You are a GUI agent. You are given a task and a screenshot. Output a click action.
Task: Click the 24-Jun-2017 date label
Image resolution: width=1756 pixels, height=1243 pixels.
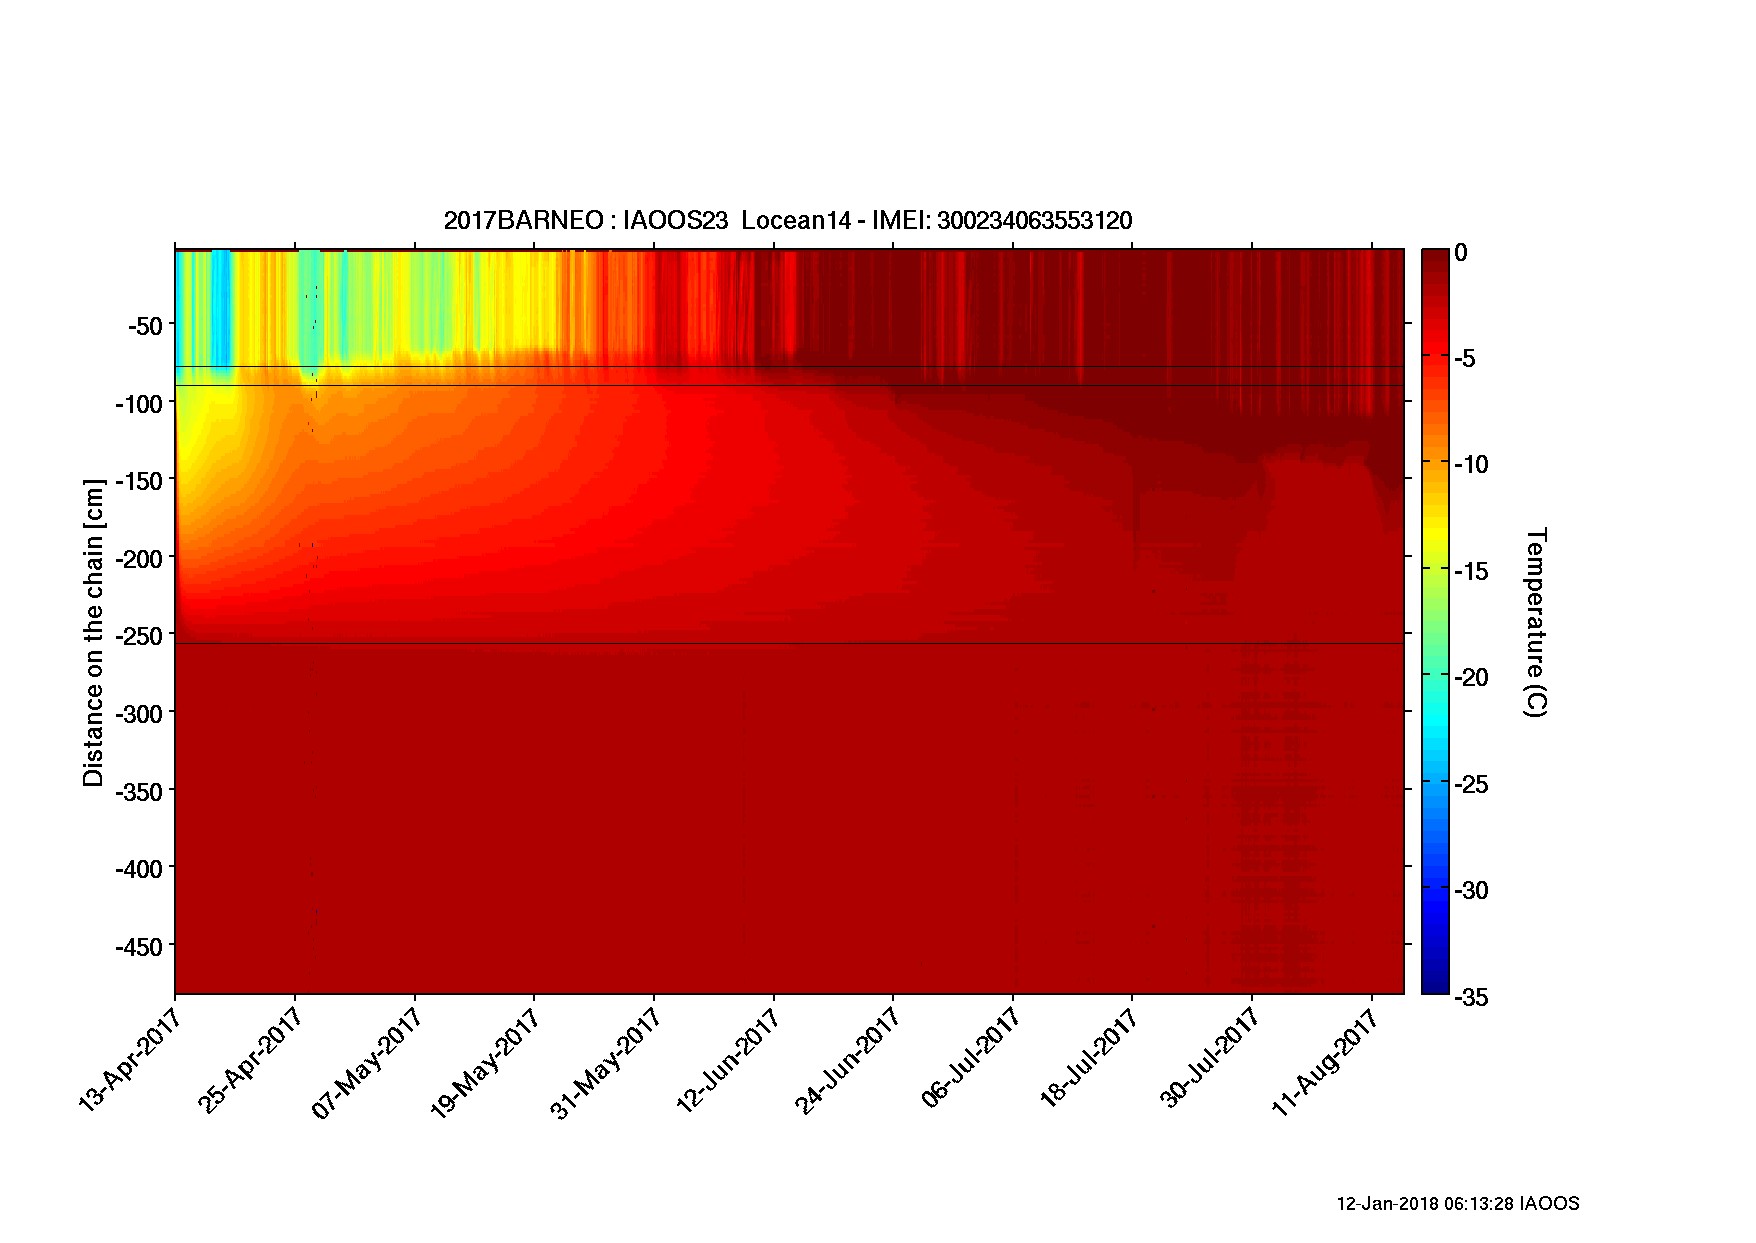tap(847, 1062)
